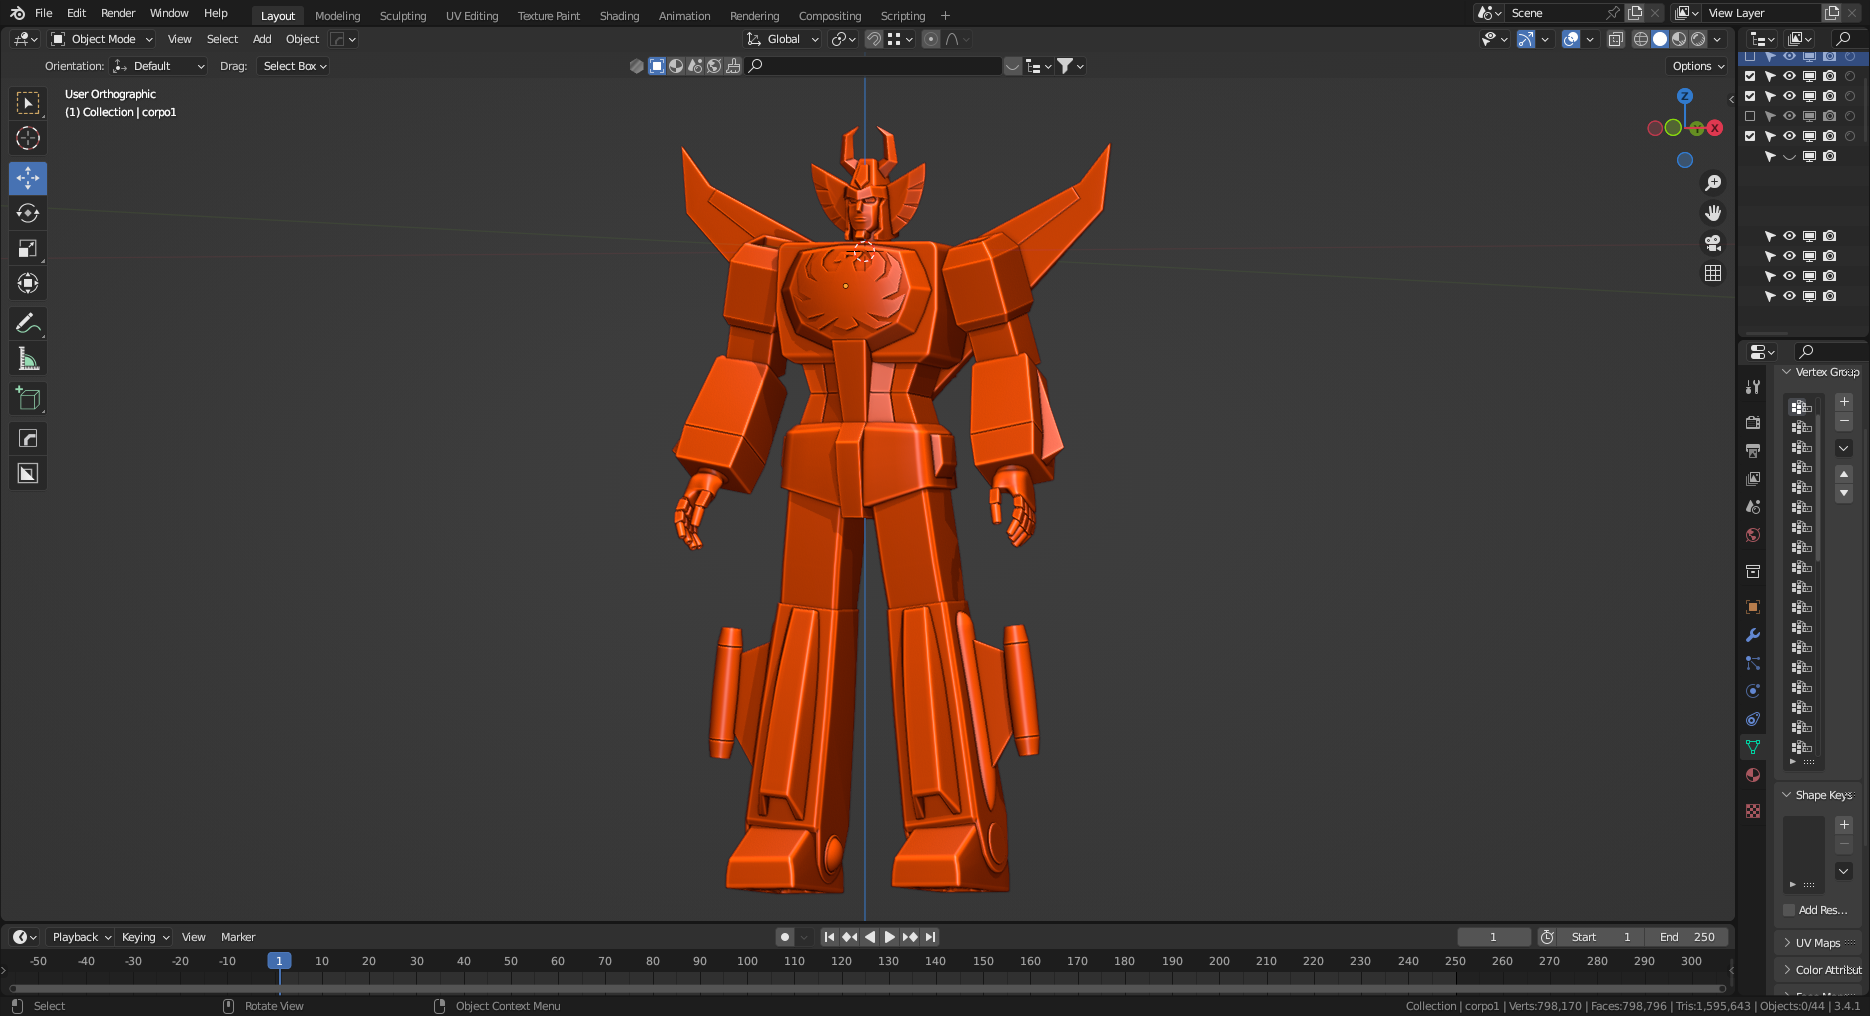Viewport: 1870px width, 1016px height.
Task: Switch to Wireframe viewport shading
Action: (1641, 39)
